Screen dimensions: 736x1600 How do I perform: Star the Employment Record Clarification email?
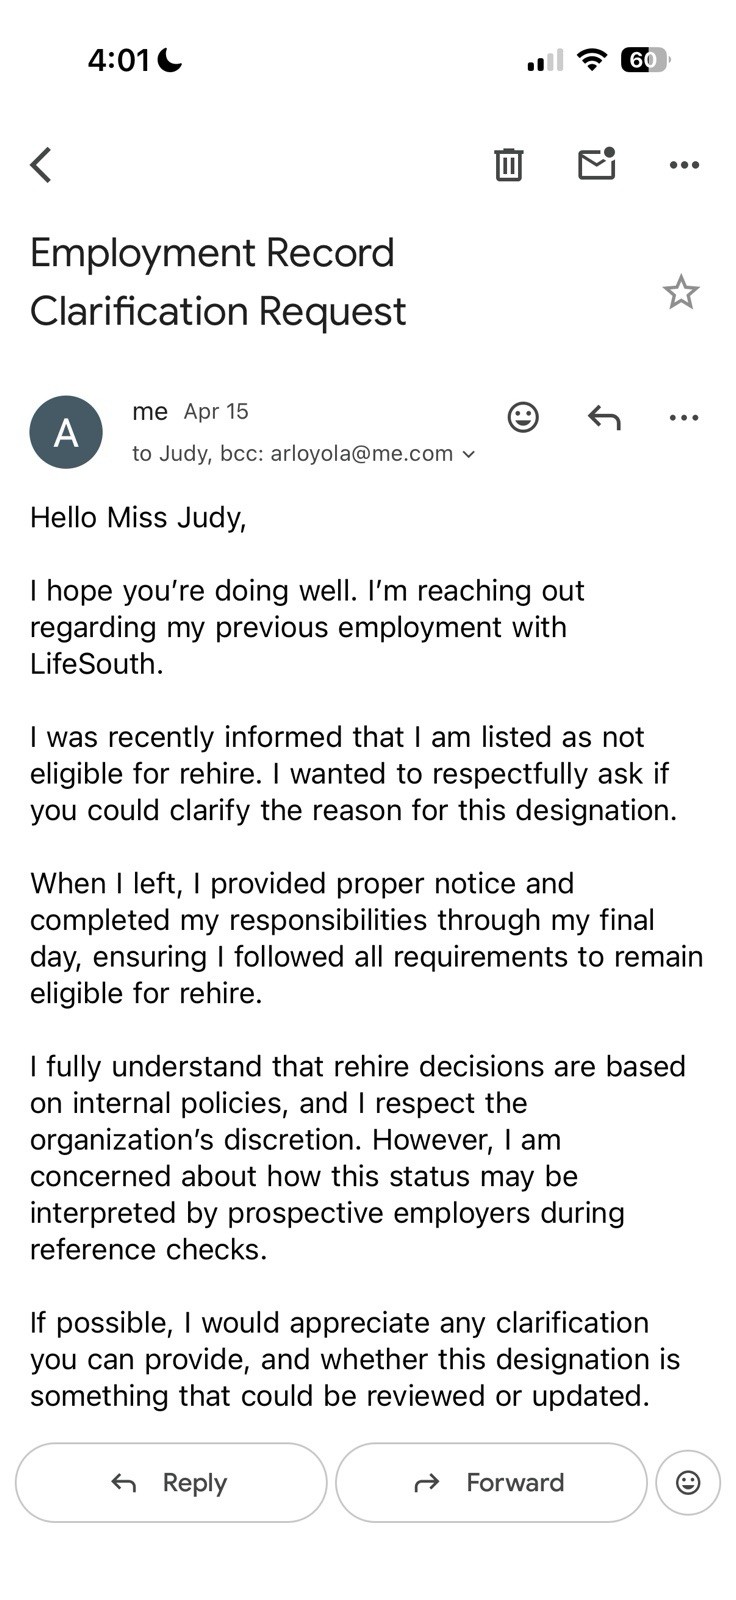[x=681, y=292]
